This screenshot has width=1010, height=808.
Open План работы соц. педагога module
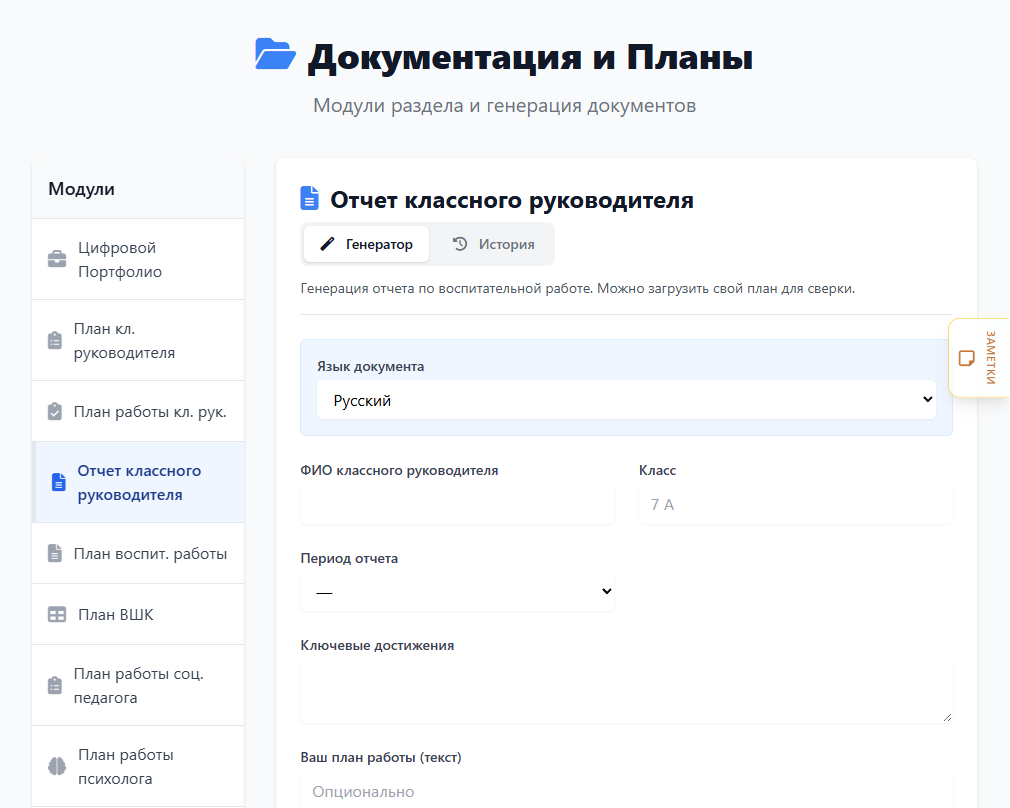tap(138, 685)
